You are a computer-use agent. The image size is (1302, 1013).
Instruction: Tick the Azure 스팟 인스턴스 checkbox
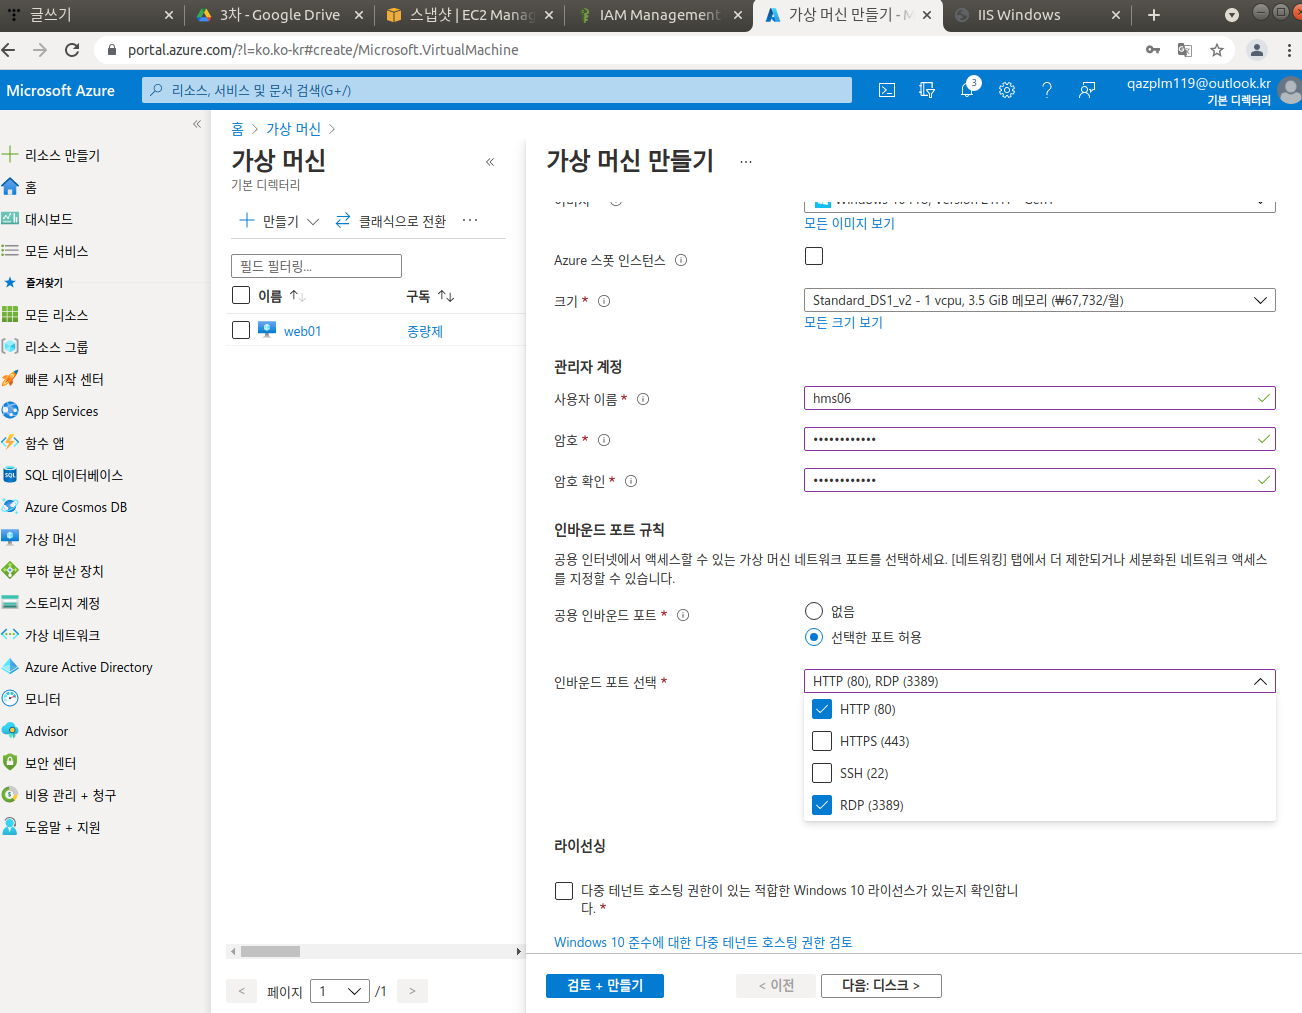[814, 256]
